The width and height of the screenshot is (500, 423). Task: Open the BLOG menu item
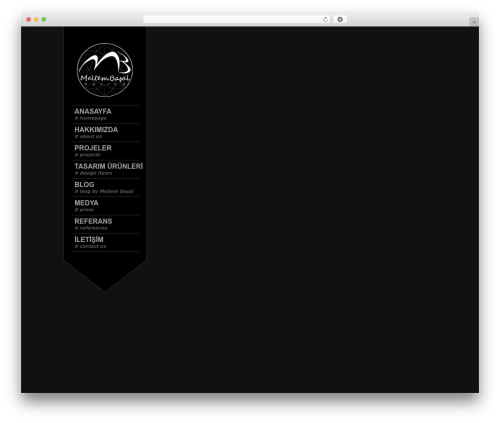coord(104,188)
